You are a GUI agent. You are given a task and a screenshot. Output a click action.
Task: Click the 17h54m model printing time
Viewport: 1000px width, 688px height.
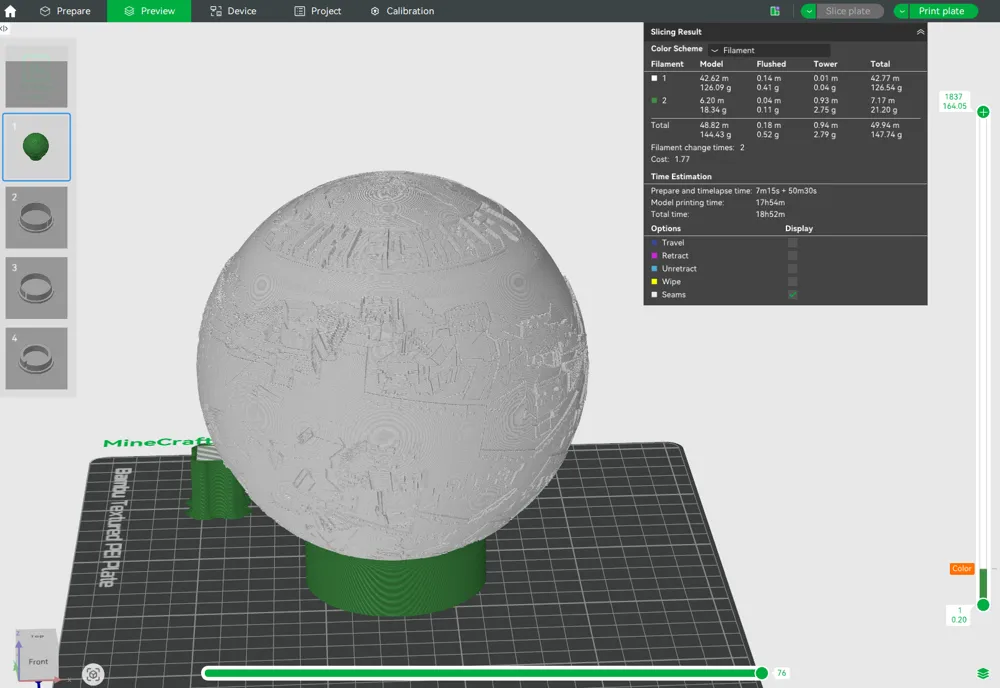770,203
